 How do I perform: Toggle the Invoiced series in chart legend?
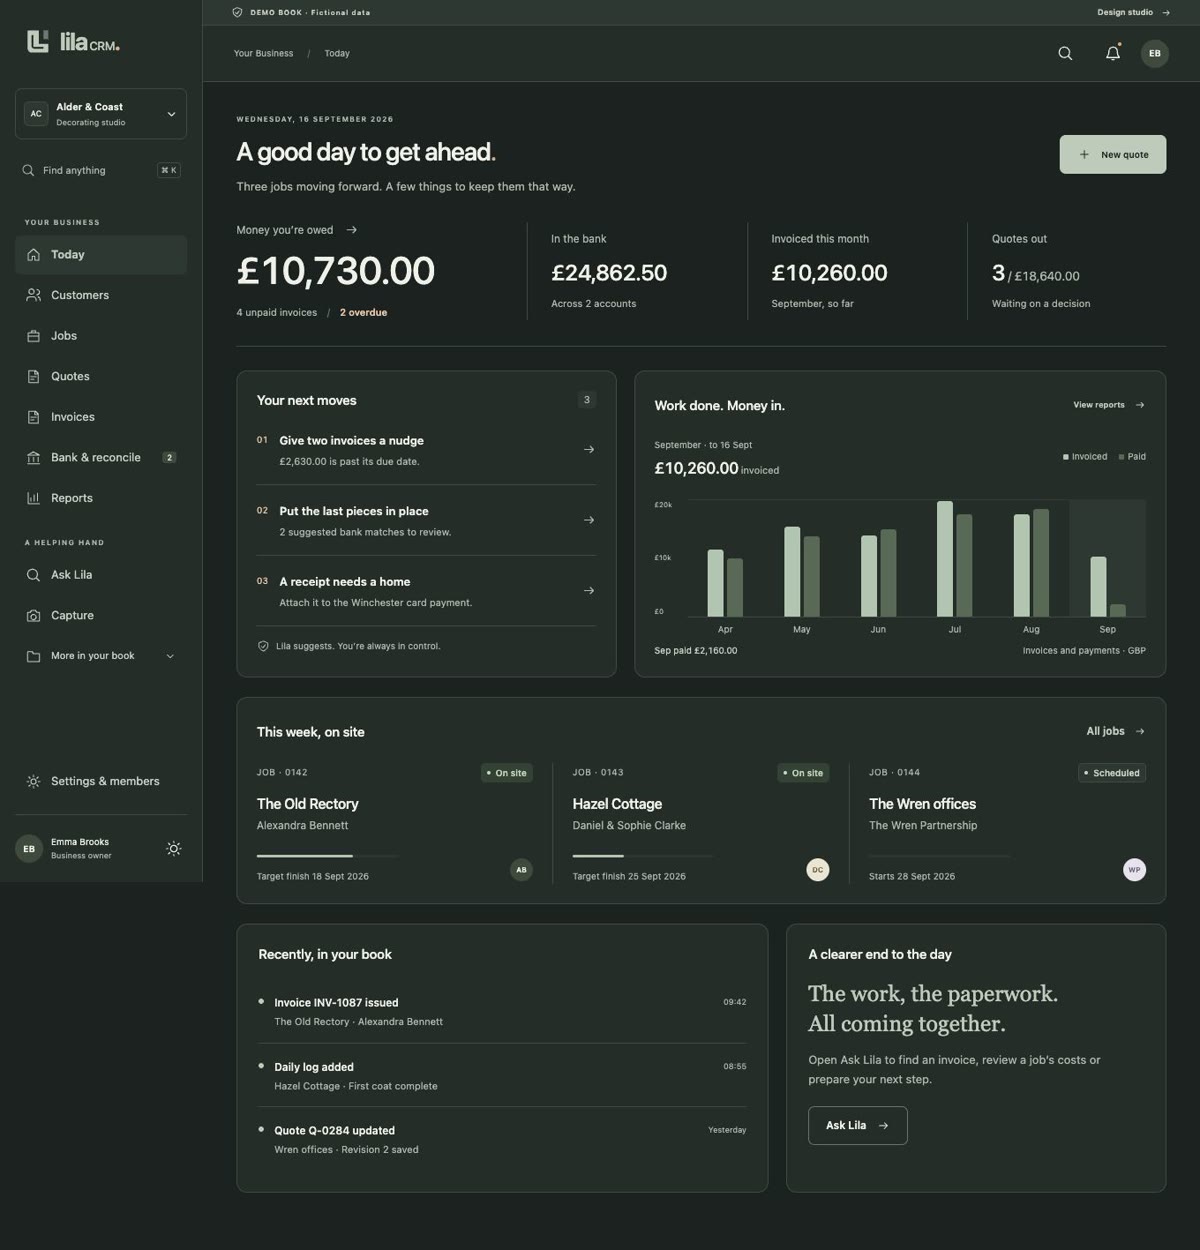click(1085, 457)
